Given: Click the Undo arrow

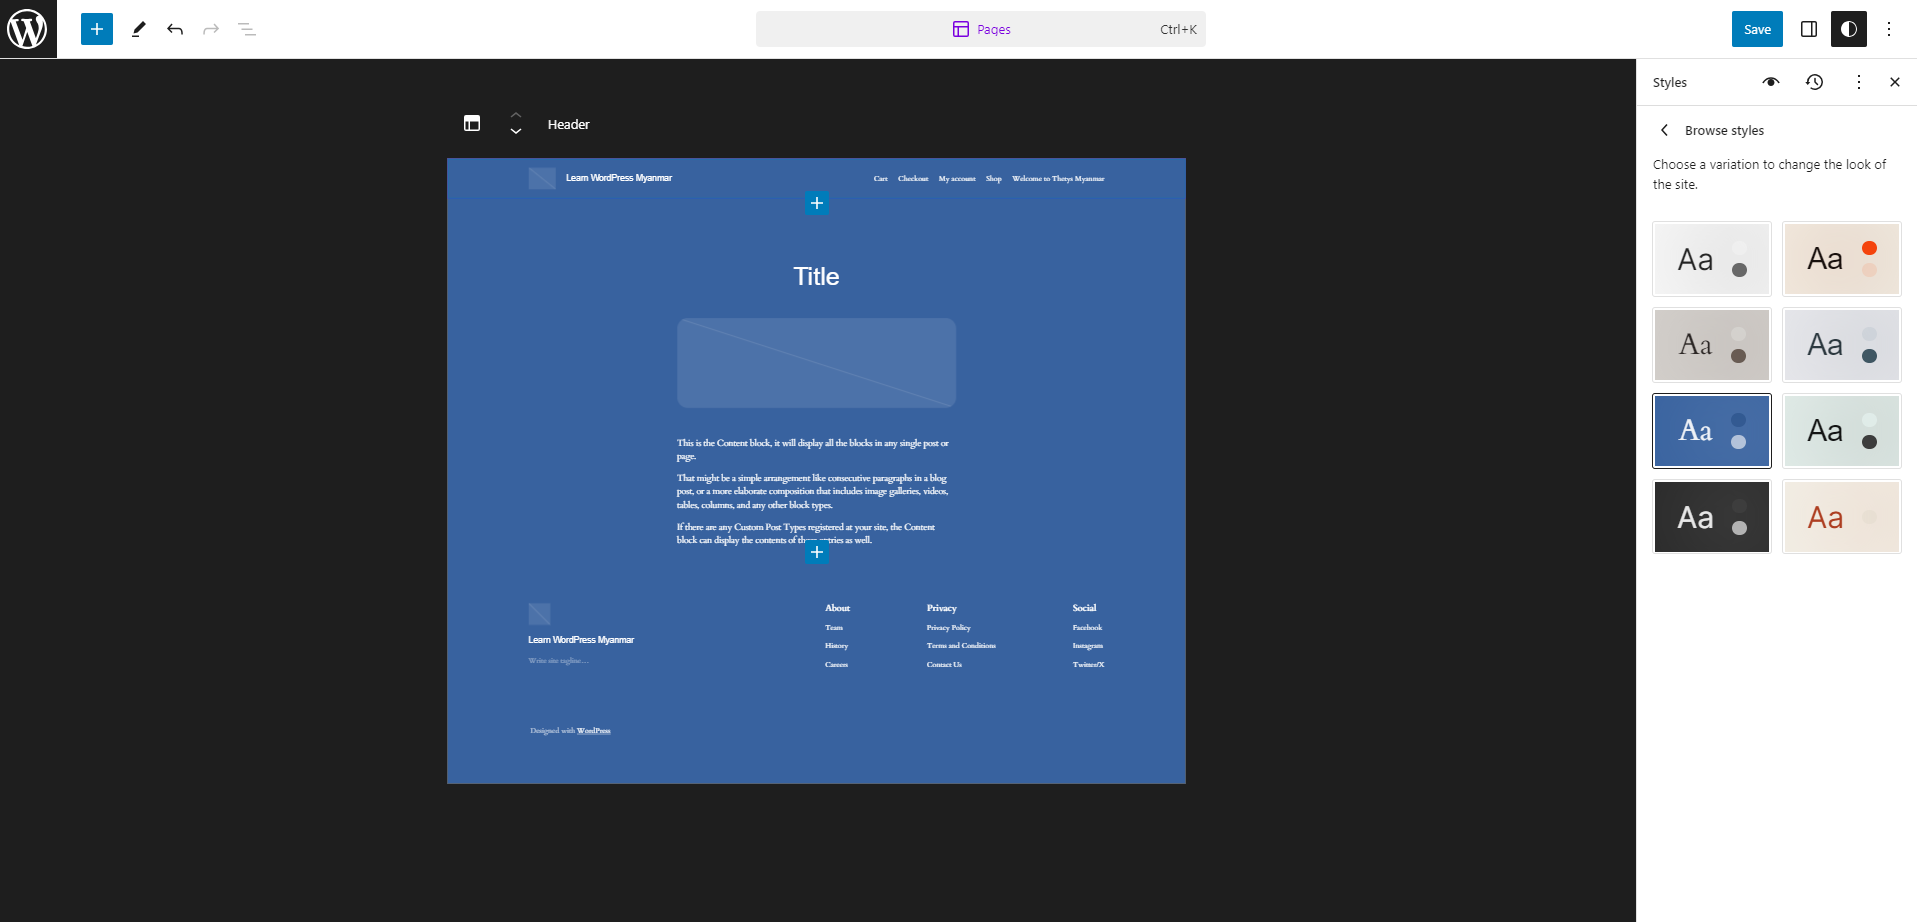Looking at the screenshot, I should click(x=175, y=29).
